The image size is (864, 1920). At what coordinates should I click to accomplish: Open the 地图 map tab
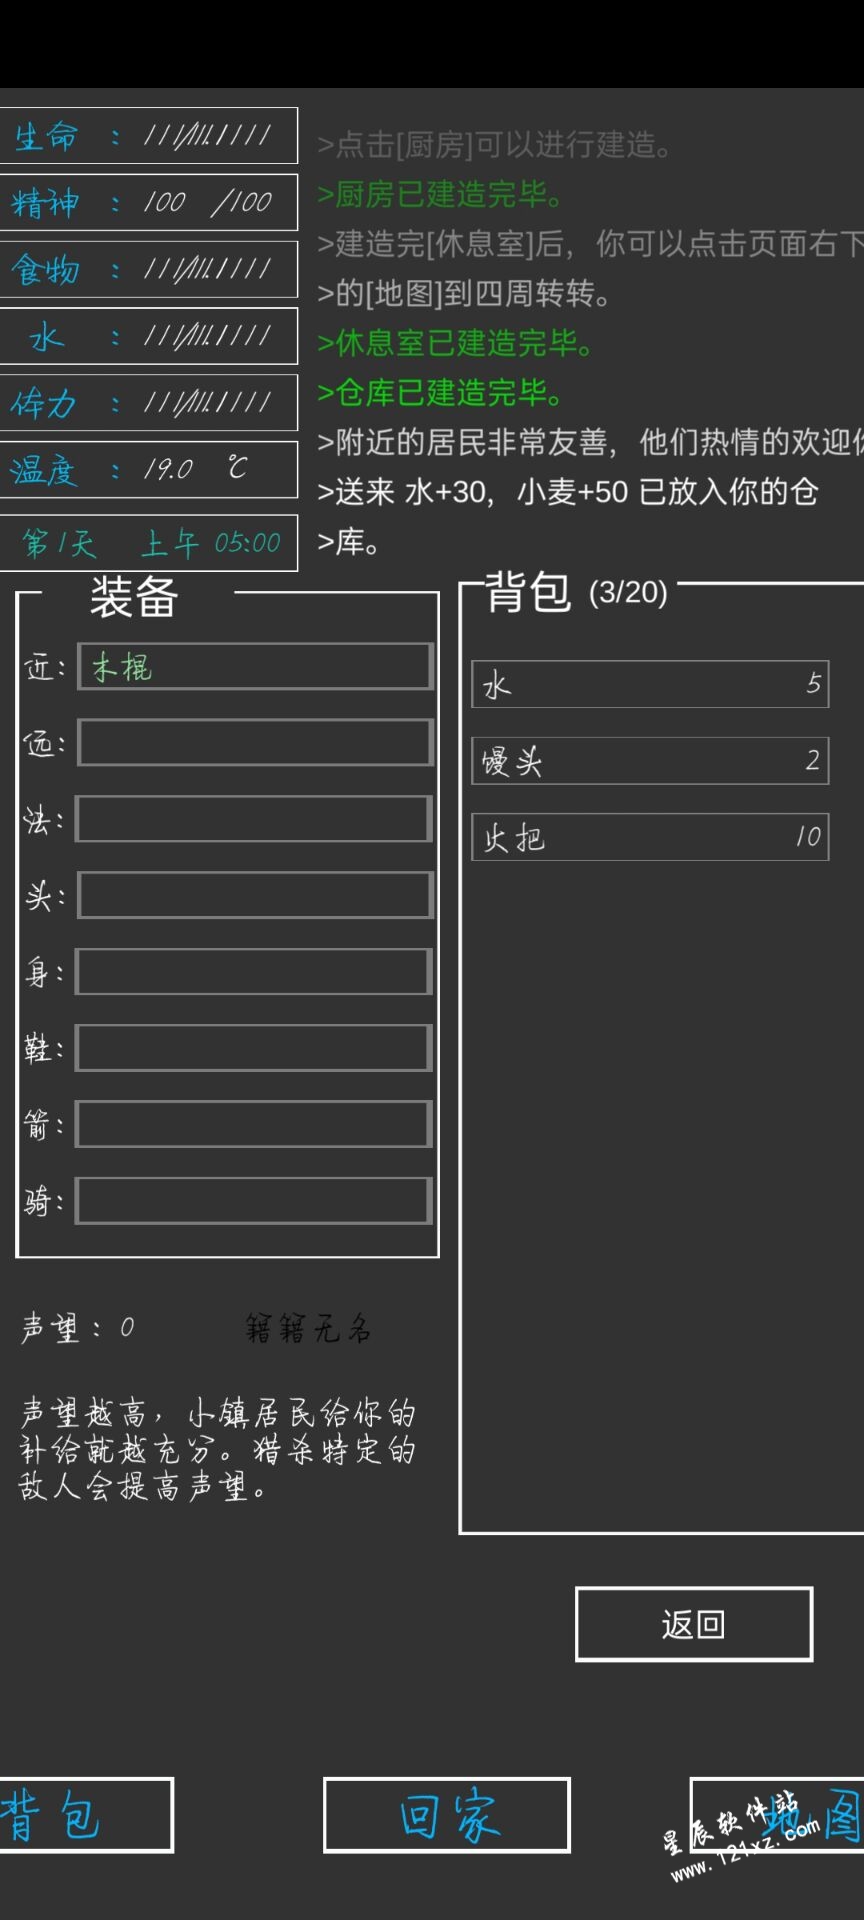[777, 1815]
